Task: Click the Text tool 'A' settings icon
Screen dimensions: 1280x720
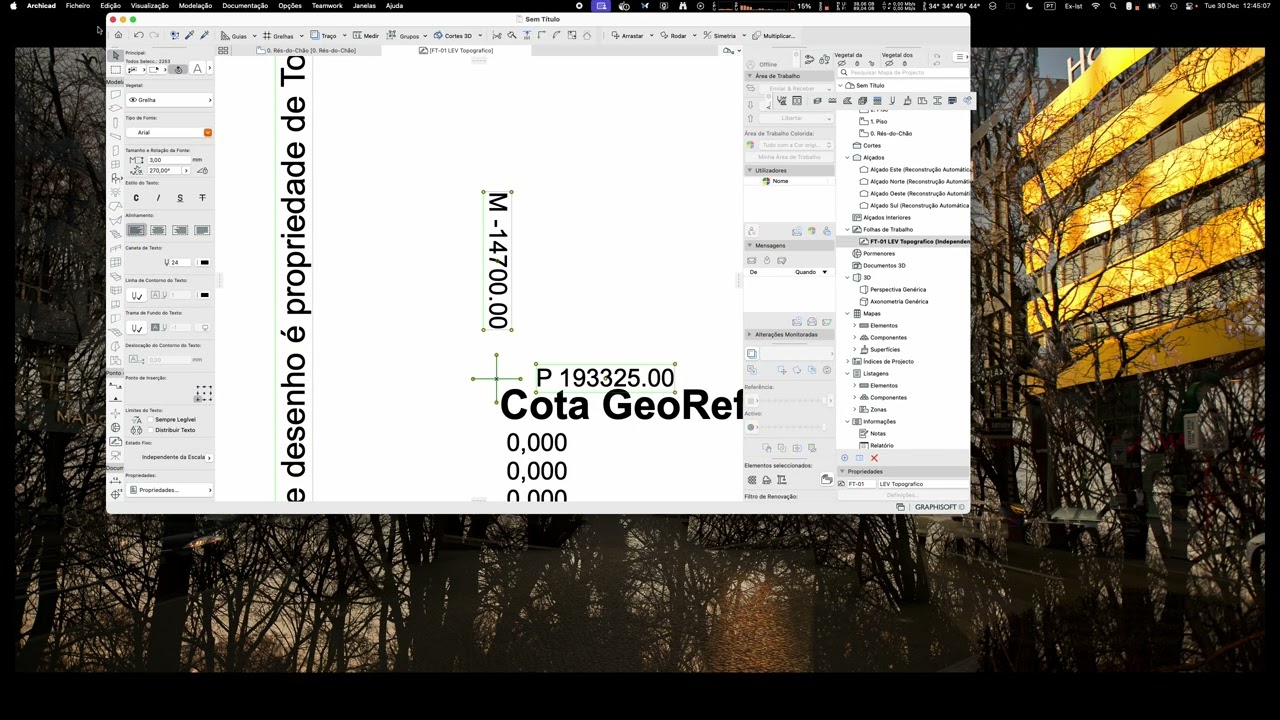Action: [197, 69]
